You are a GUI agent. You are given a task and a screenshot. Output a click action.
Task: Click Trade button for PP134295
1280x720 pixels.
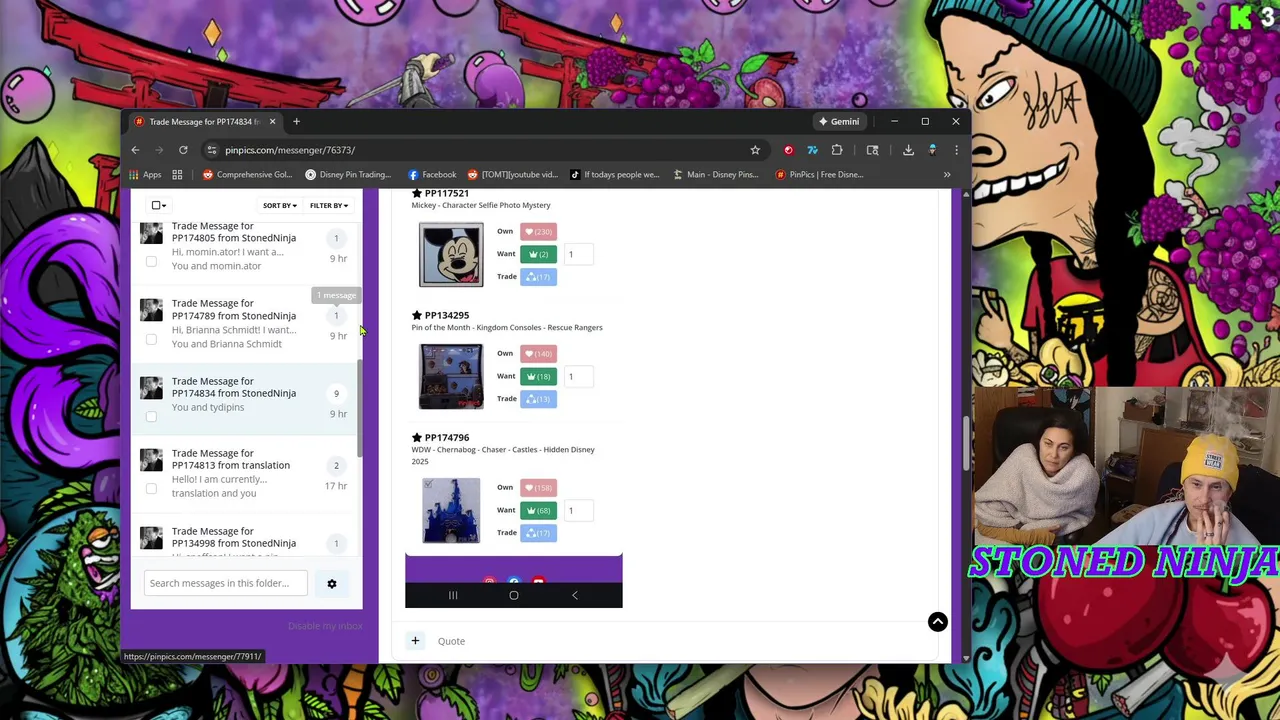(x=538, y=398)
